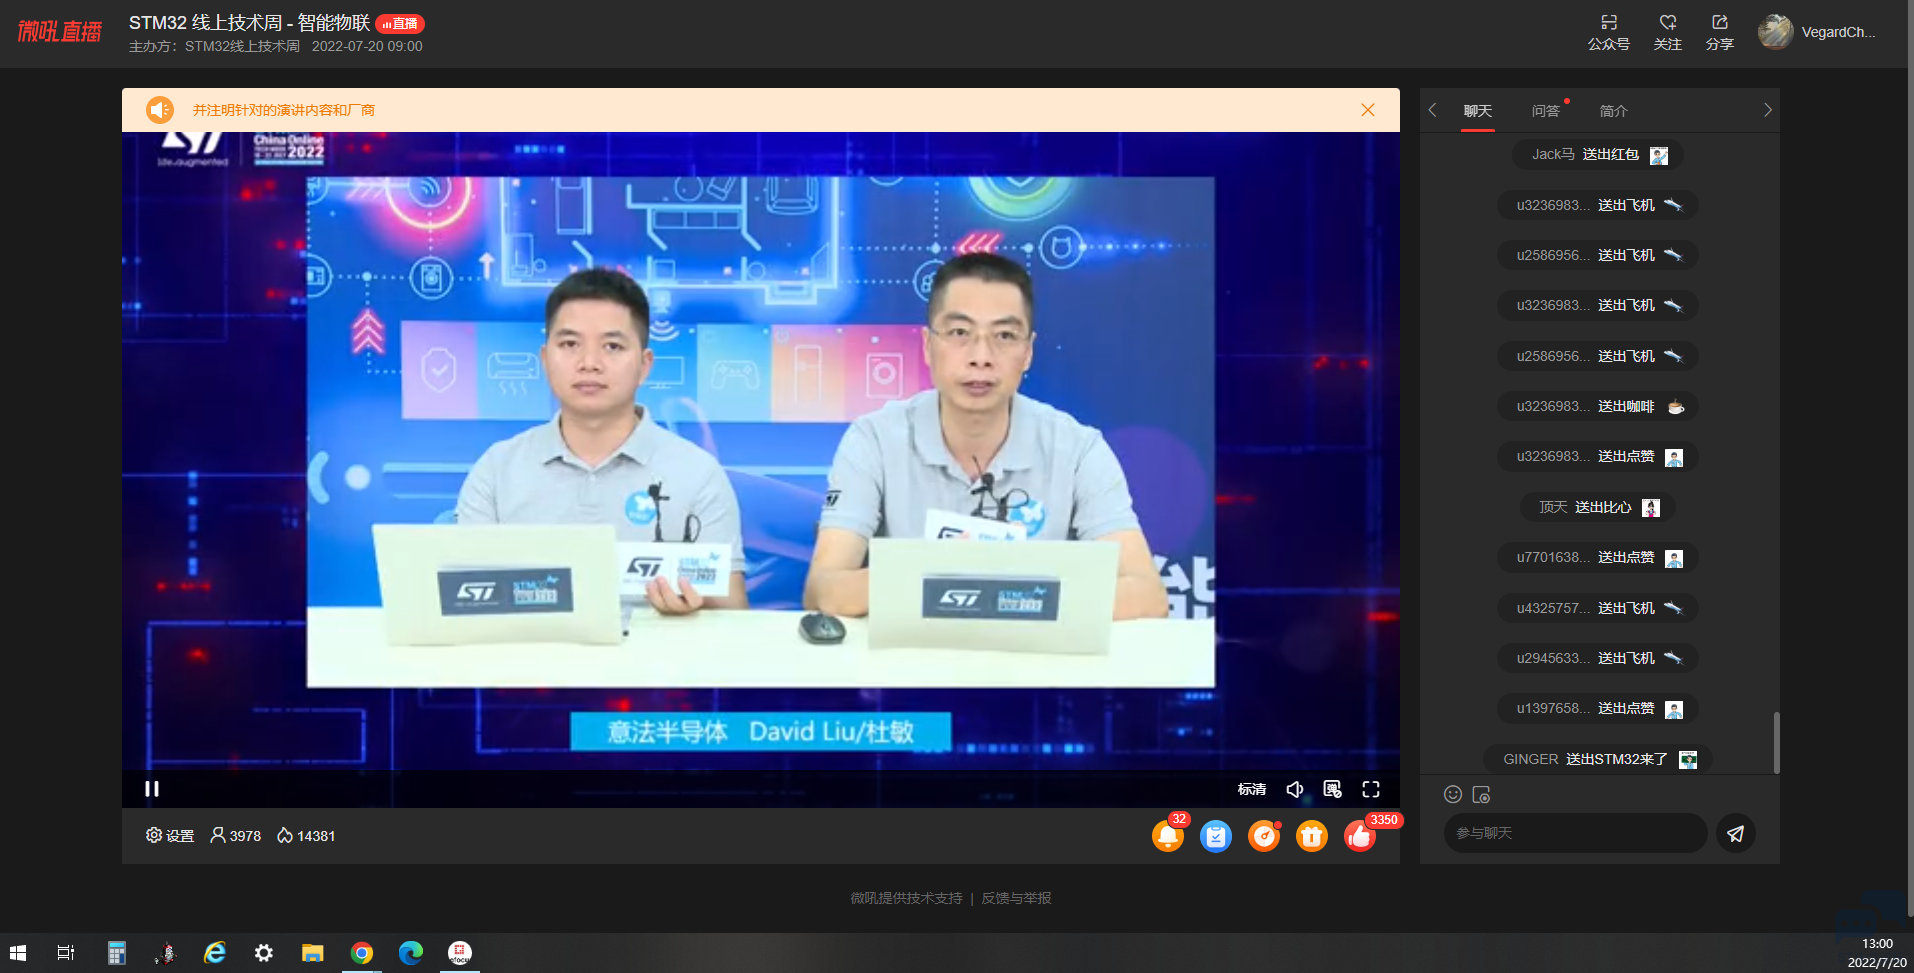Switch to Google Chrome on the taskbar
The height and width of the screenshot is (973, 1914).
pyautogui.click(x=362, y=953)
